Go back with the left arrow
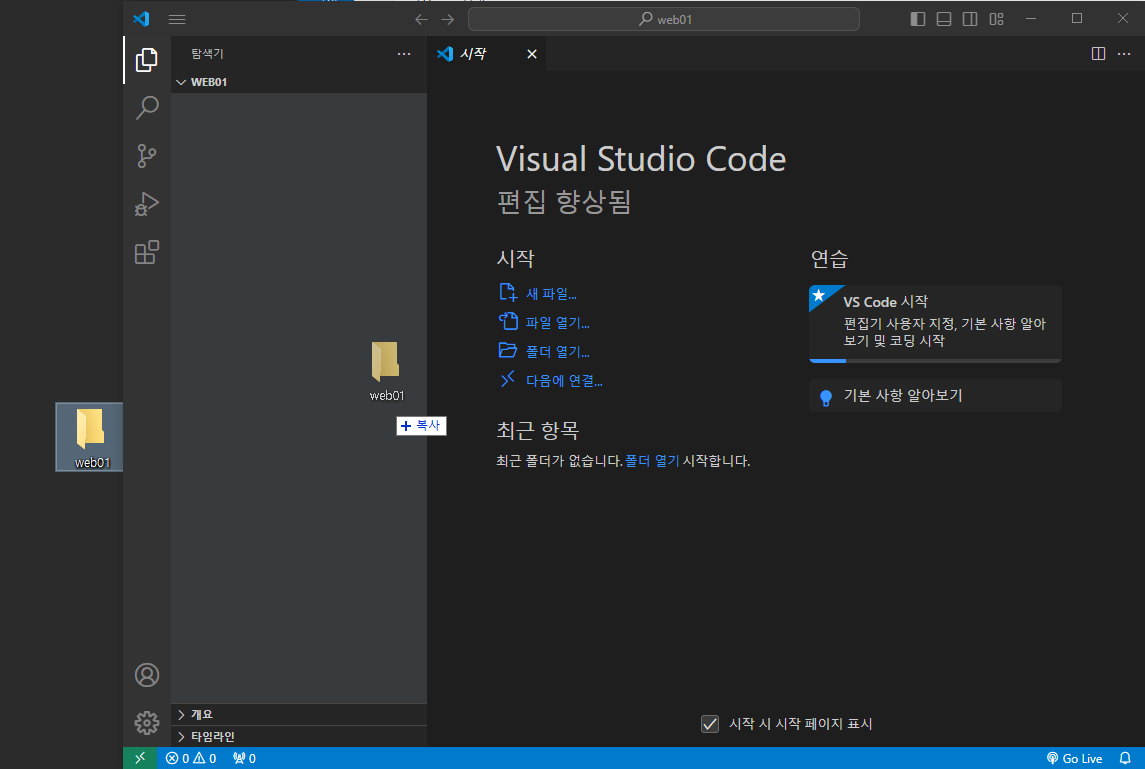The image size is (1145, 769). coord(421,20)
